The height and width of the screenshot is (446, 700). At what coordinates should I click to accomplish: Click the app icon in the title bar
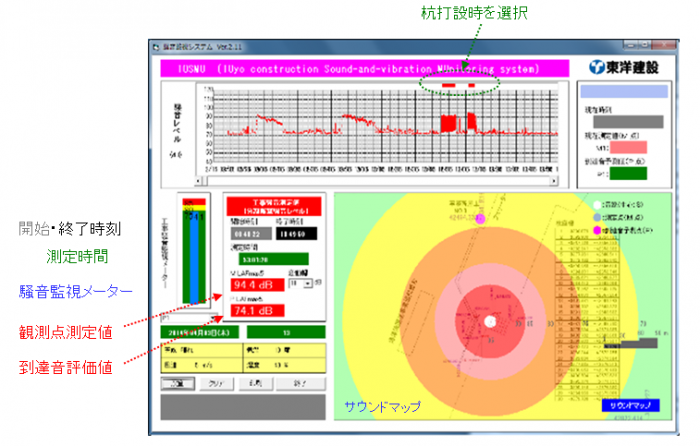(156, 47)
